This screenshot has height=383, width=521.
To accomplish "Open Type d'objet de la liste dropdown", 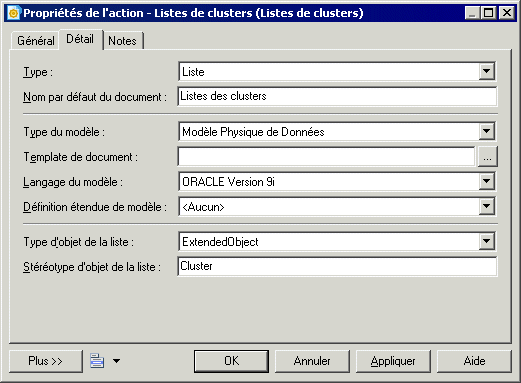I will point(487,241).
